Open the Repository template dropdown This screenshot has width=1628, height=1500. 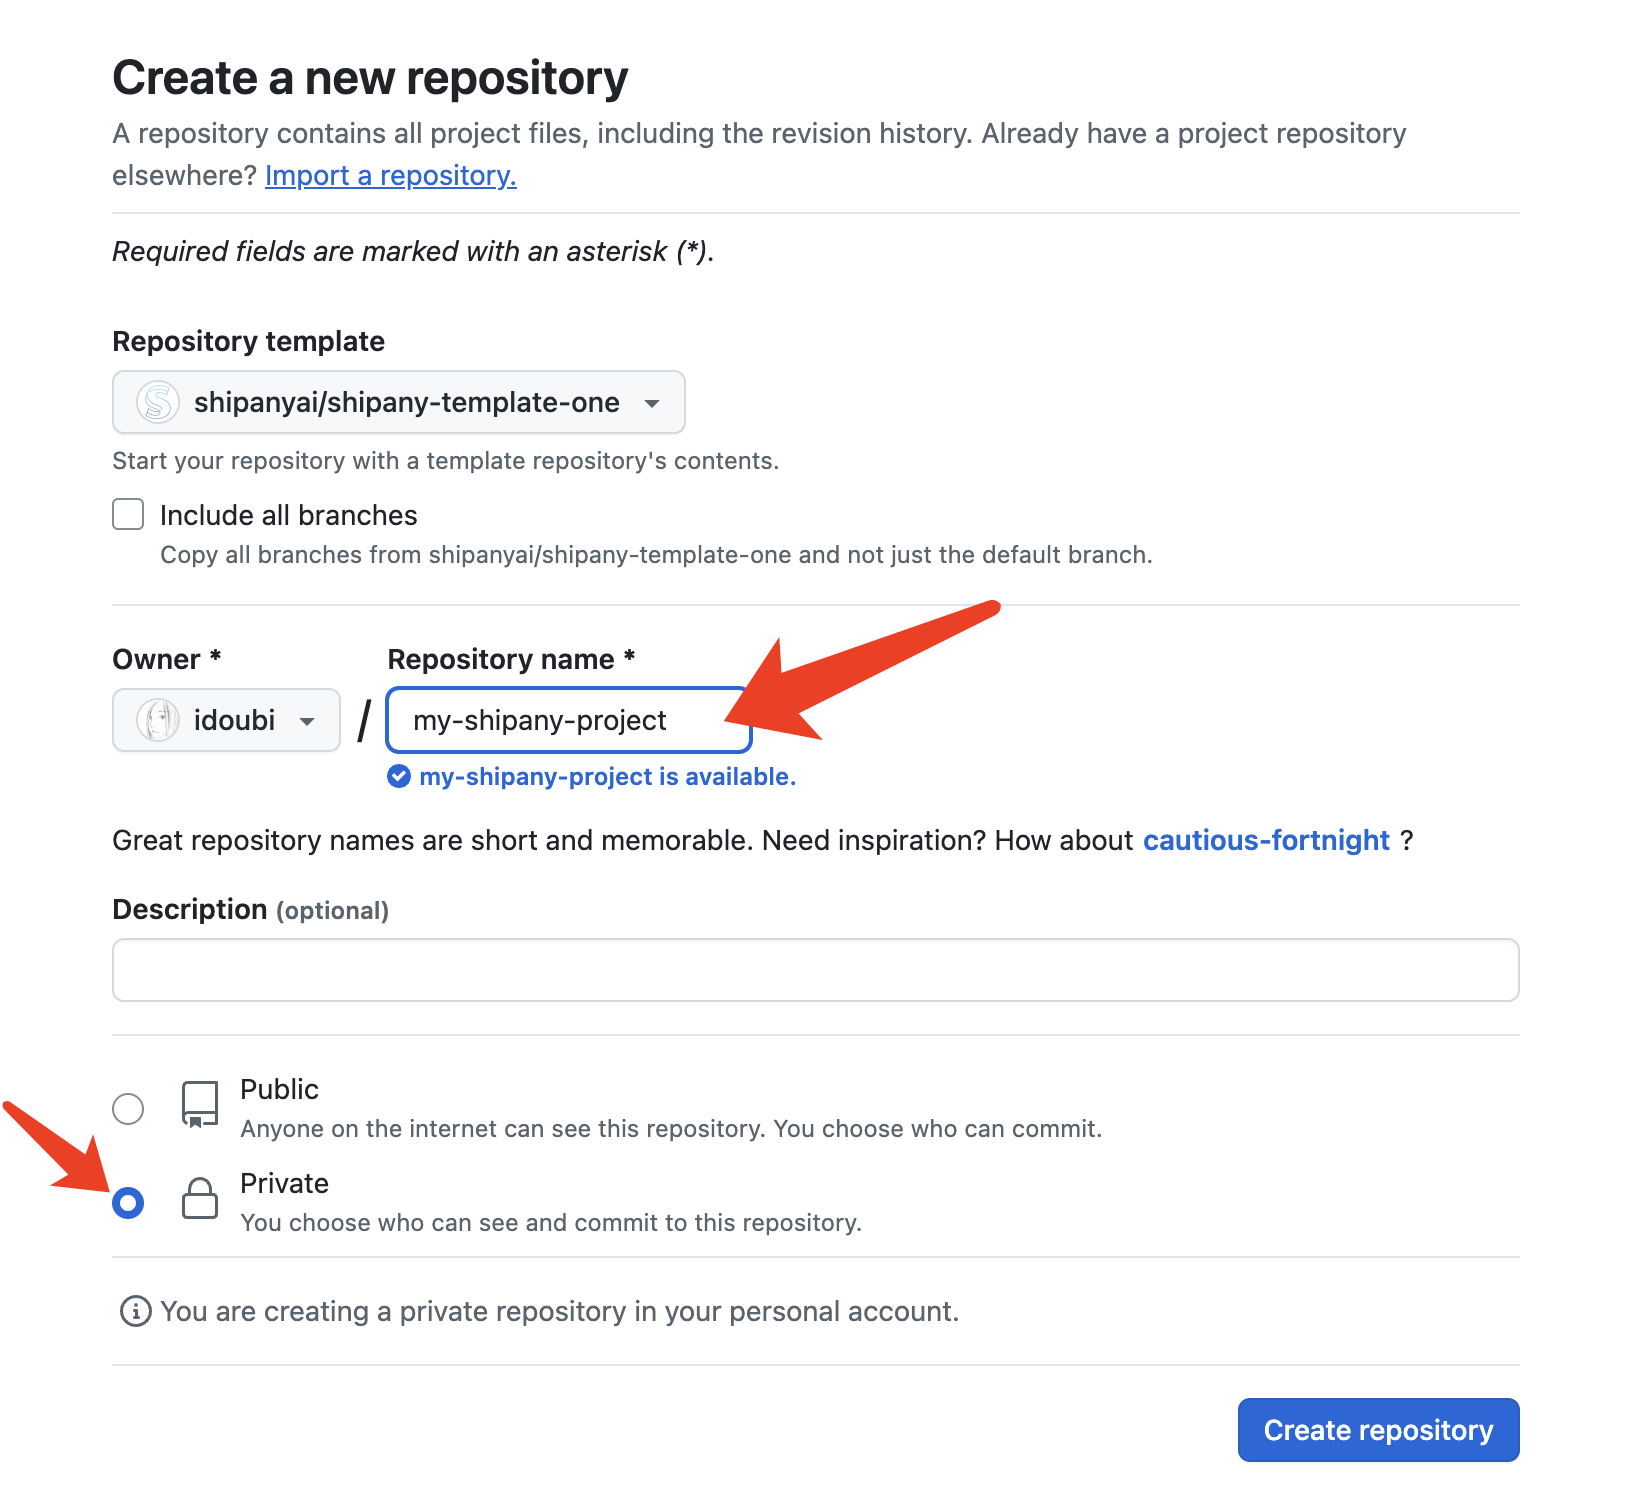click(398, 403)
